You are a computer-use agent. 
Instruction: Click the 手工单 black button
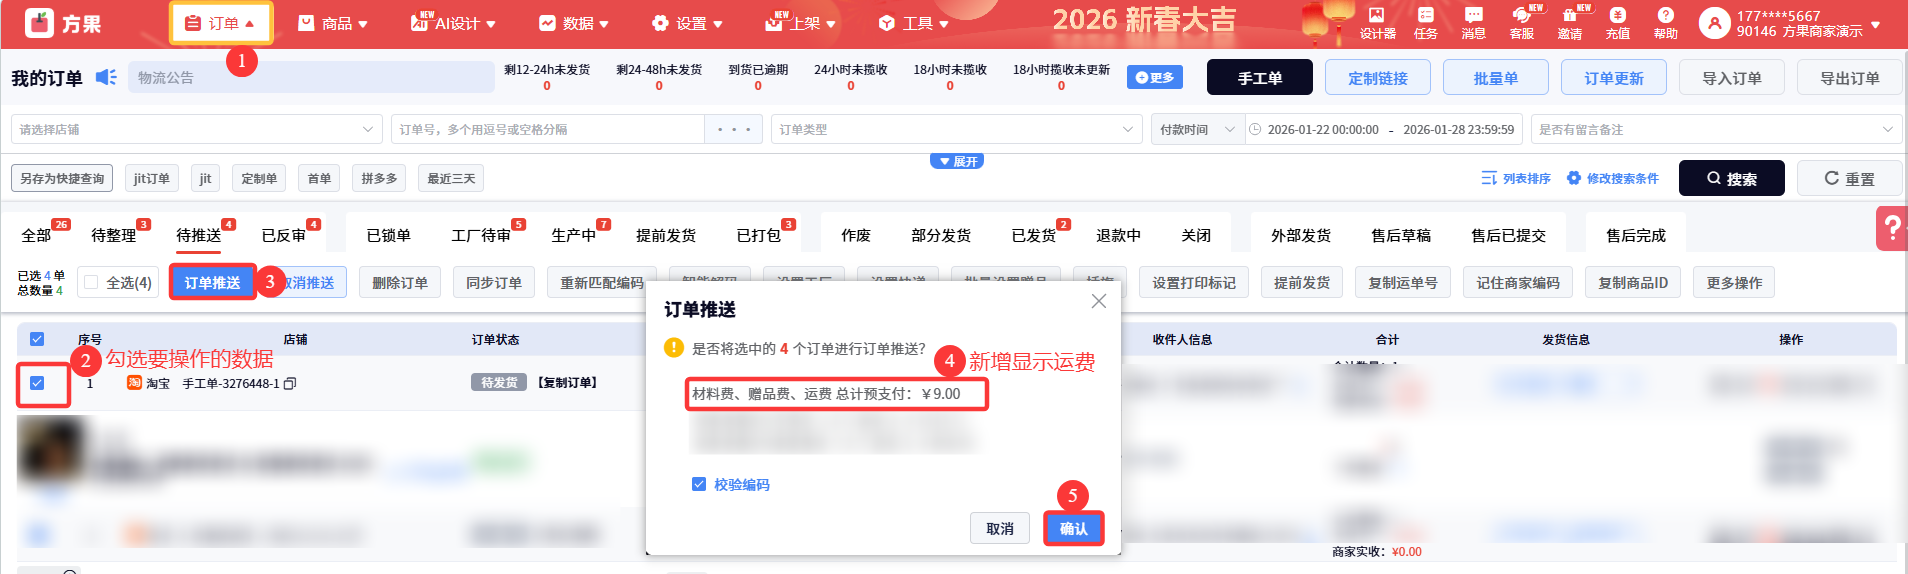[x=1259, y=77]
